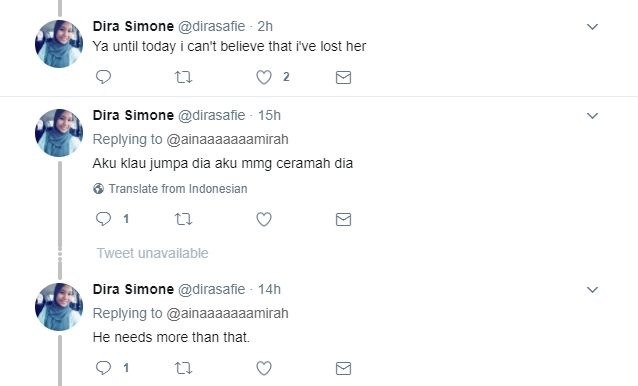This screenshot has height=386, width=638.
Task: Open dropdown chevron on the 14h tweet
Action: pos(592,290)
